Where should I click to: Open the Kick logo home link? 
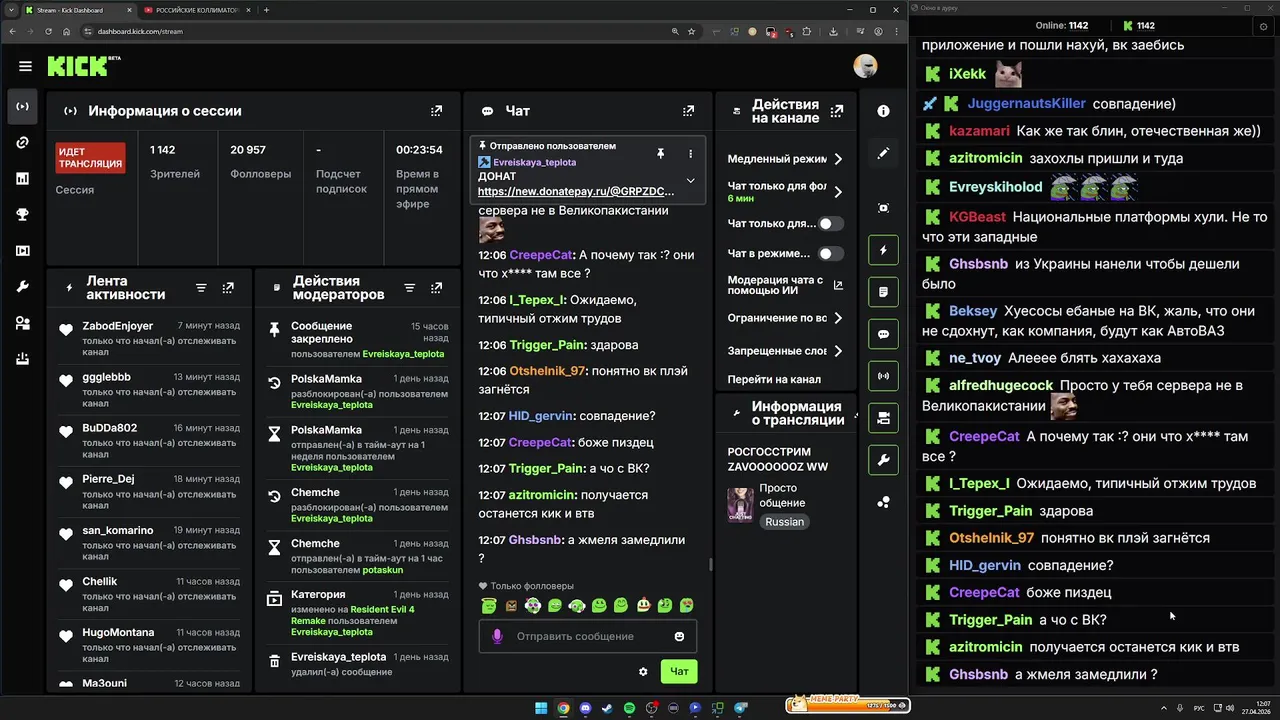(x=83, y=66)
